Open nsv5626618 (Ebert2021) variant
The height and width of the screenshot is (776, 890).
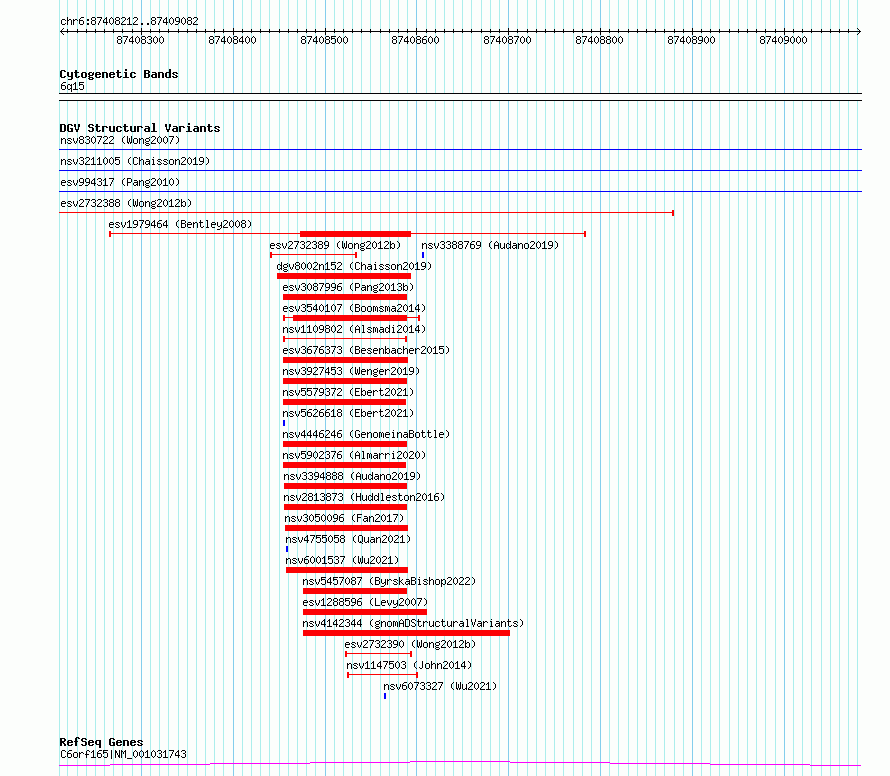(x=348, y=413)
